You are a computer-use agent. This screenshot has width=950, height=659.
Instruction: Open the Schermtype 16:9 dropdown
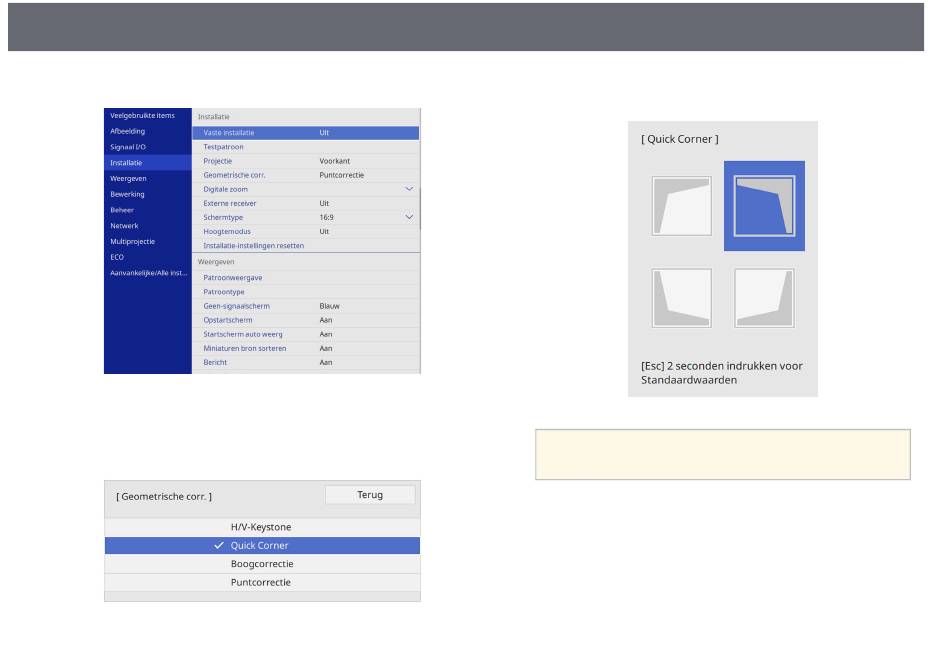tap(408, 217)
